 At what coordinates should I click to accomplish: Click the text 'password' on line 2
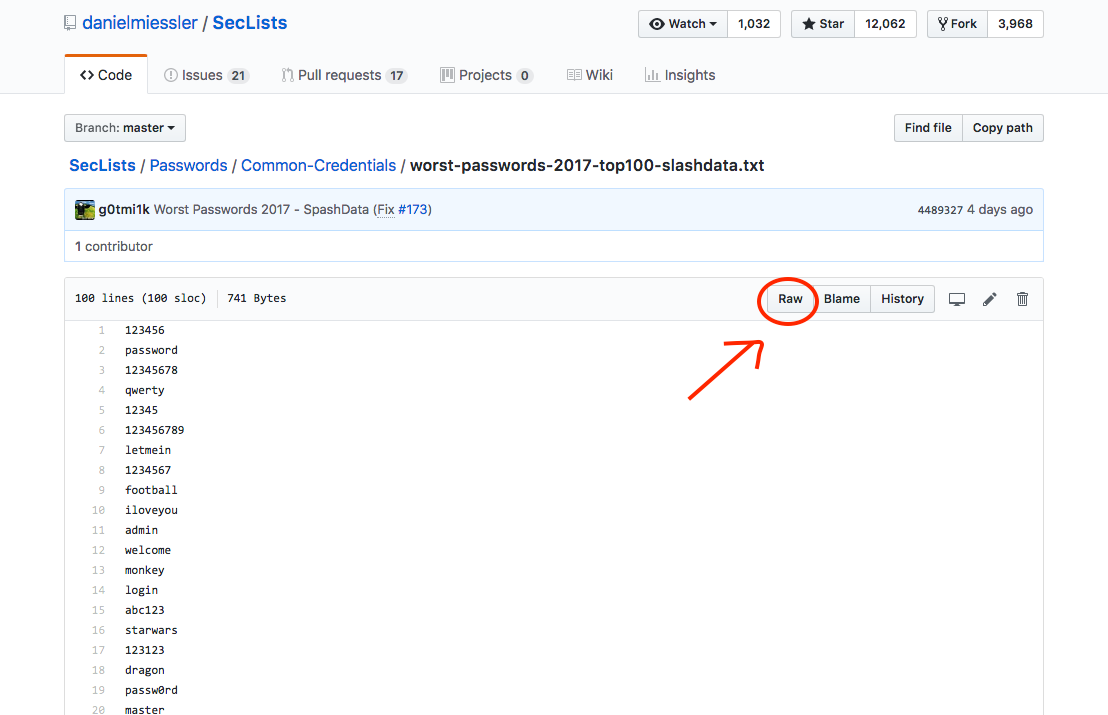point(151,350)
